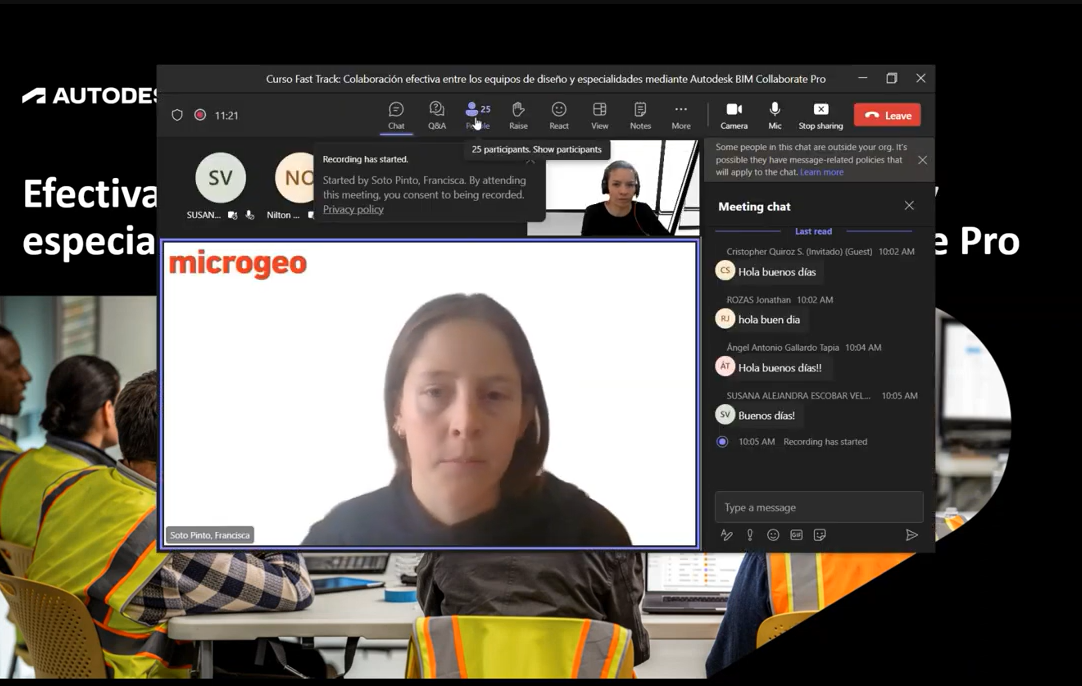The height and width of the screenshot is (686, 1082).
Task: Click the ÁT avatar in chat
Action: 725,366
